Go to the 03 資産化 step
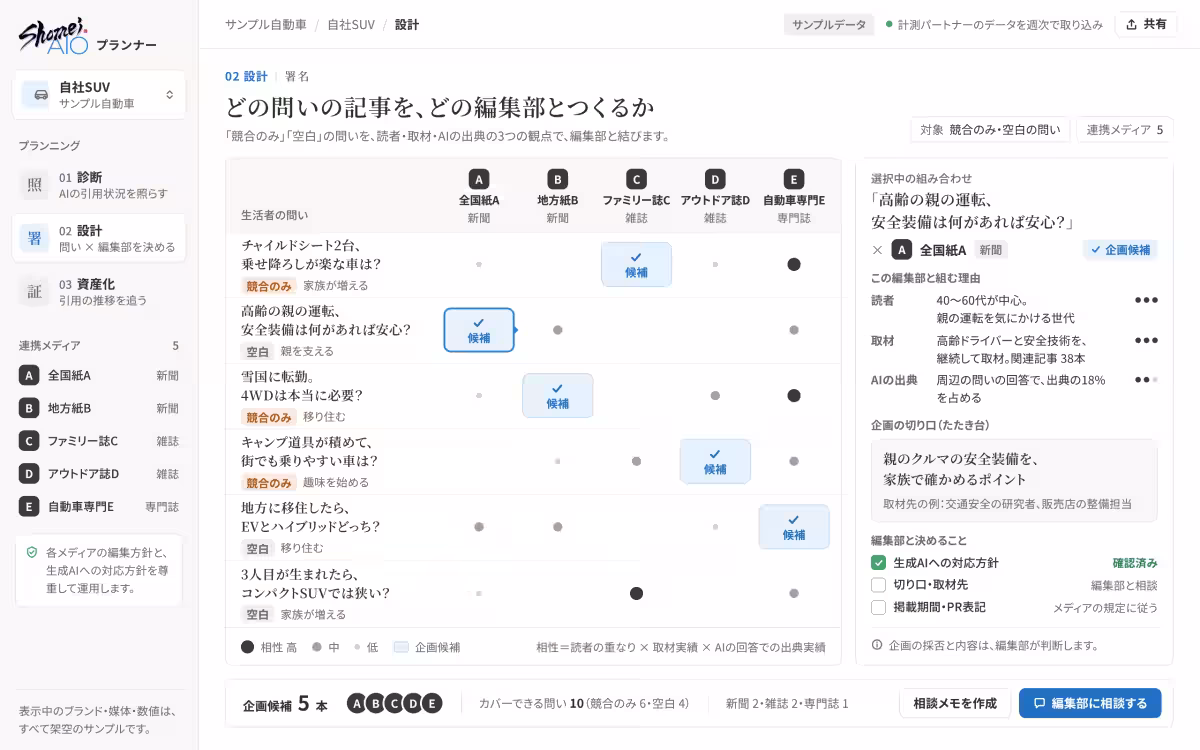Viewport: 1200px width, 750px height. point(99,292)
